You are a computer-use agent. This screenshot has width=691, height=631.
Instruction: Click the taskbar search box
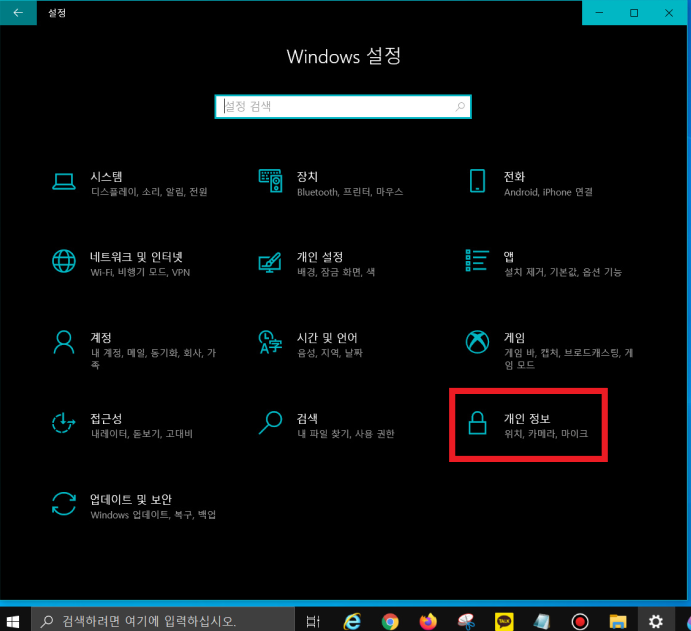(x=163, y=621)
